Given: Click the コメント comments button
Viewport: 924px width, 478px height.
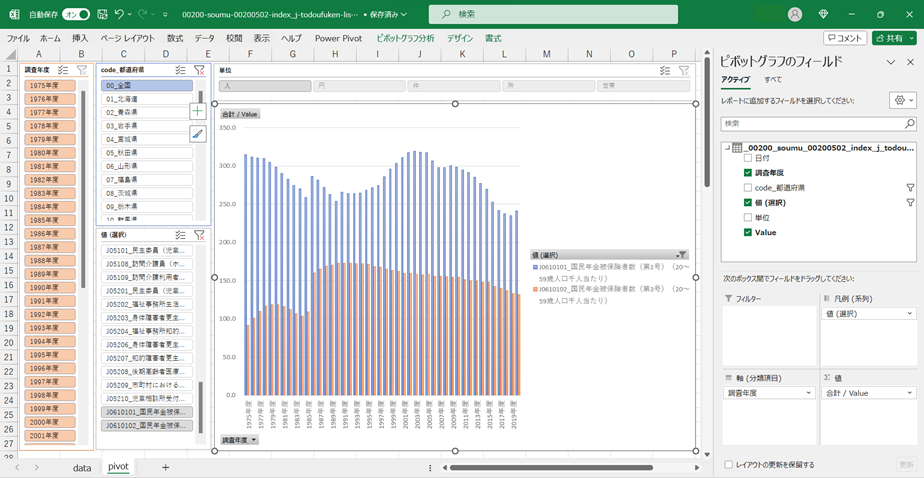Looking at the screenshot, I should tap(845, 38).
